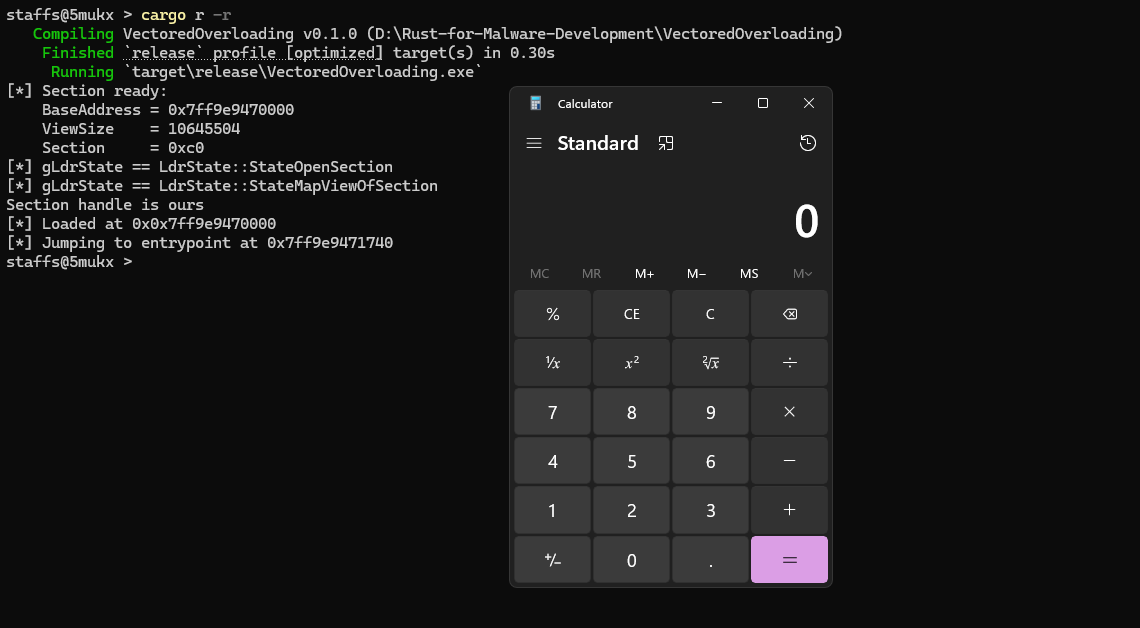The height and width of the screenshot is (628, 1140).
Task: Select the multiply operator key
Action: (789, 412)
